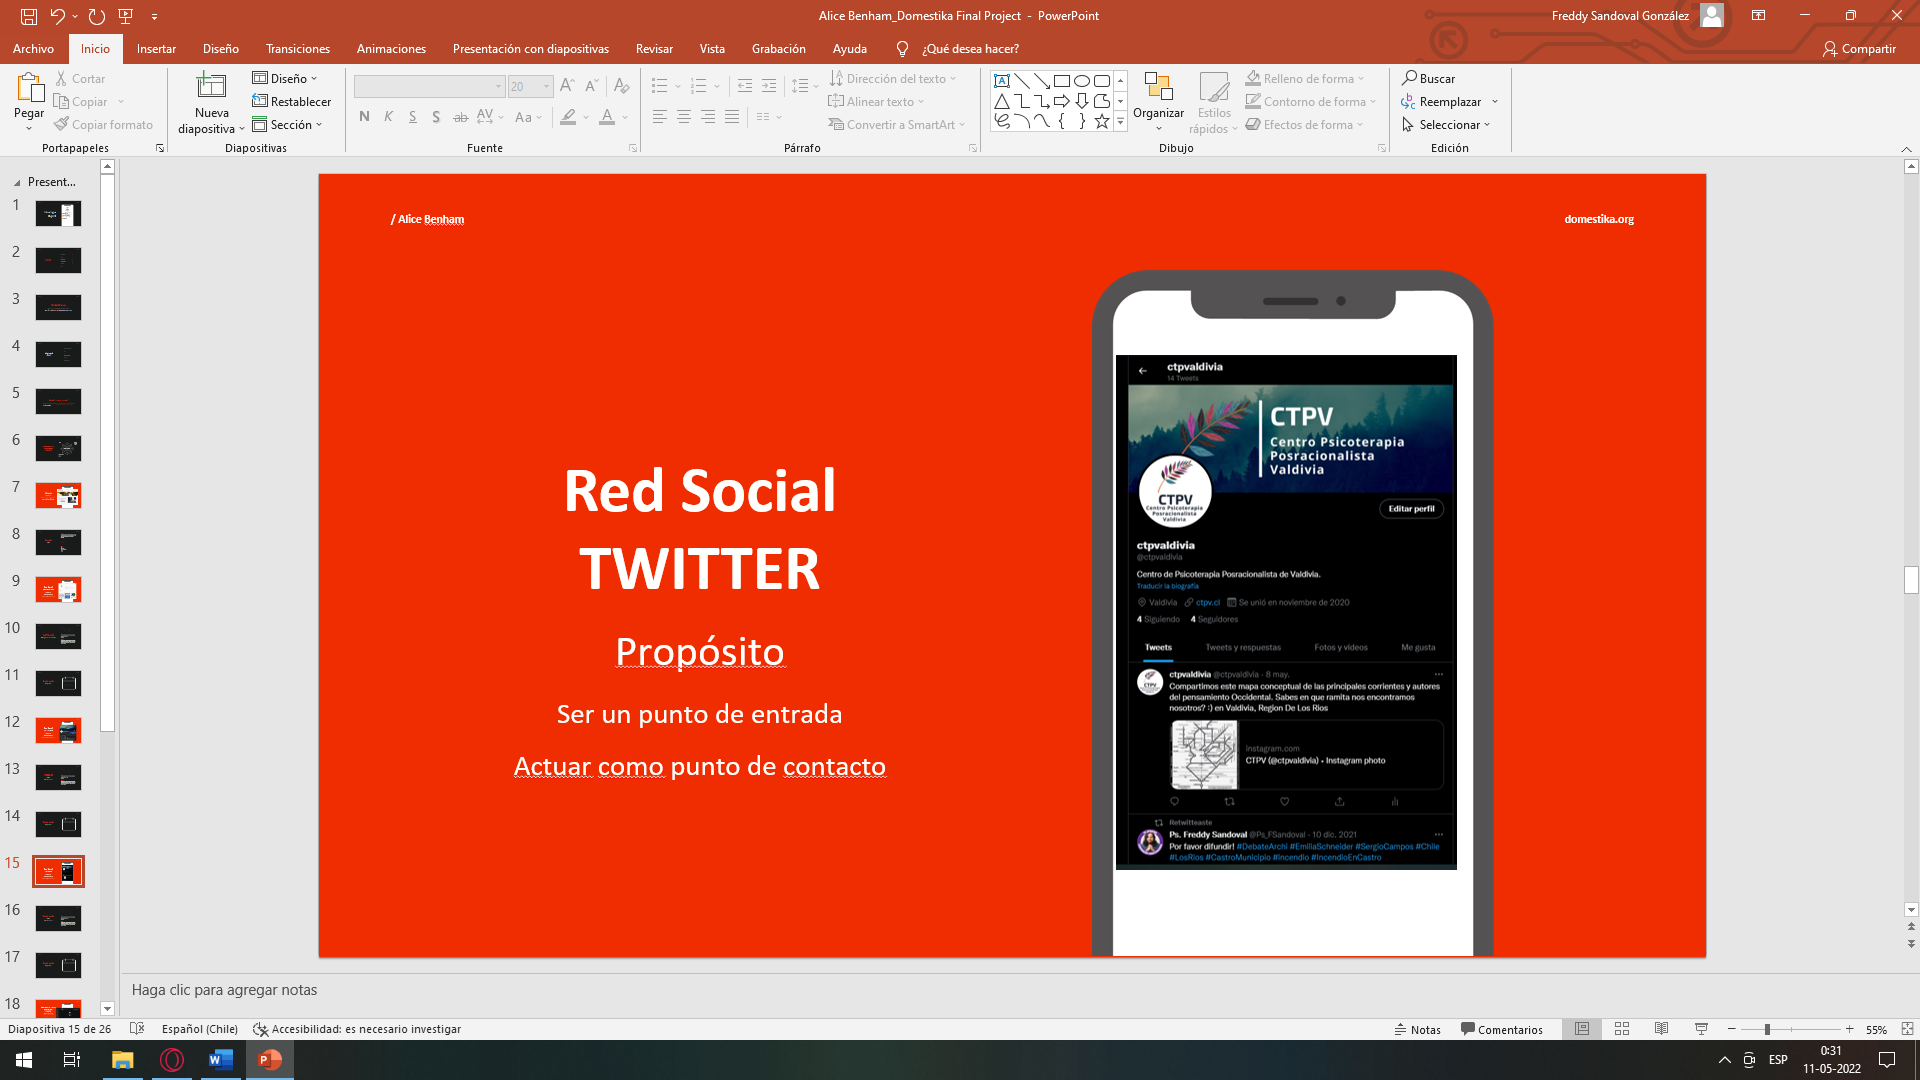This screenshot has height=1080, width=1920.
Task: Click the zoom slider handle
Action: pos(1767,1029)
